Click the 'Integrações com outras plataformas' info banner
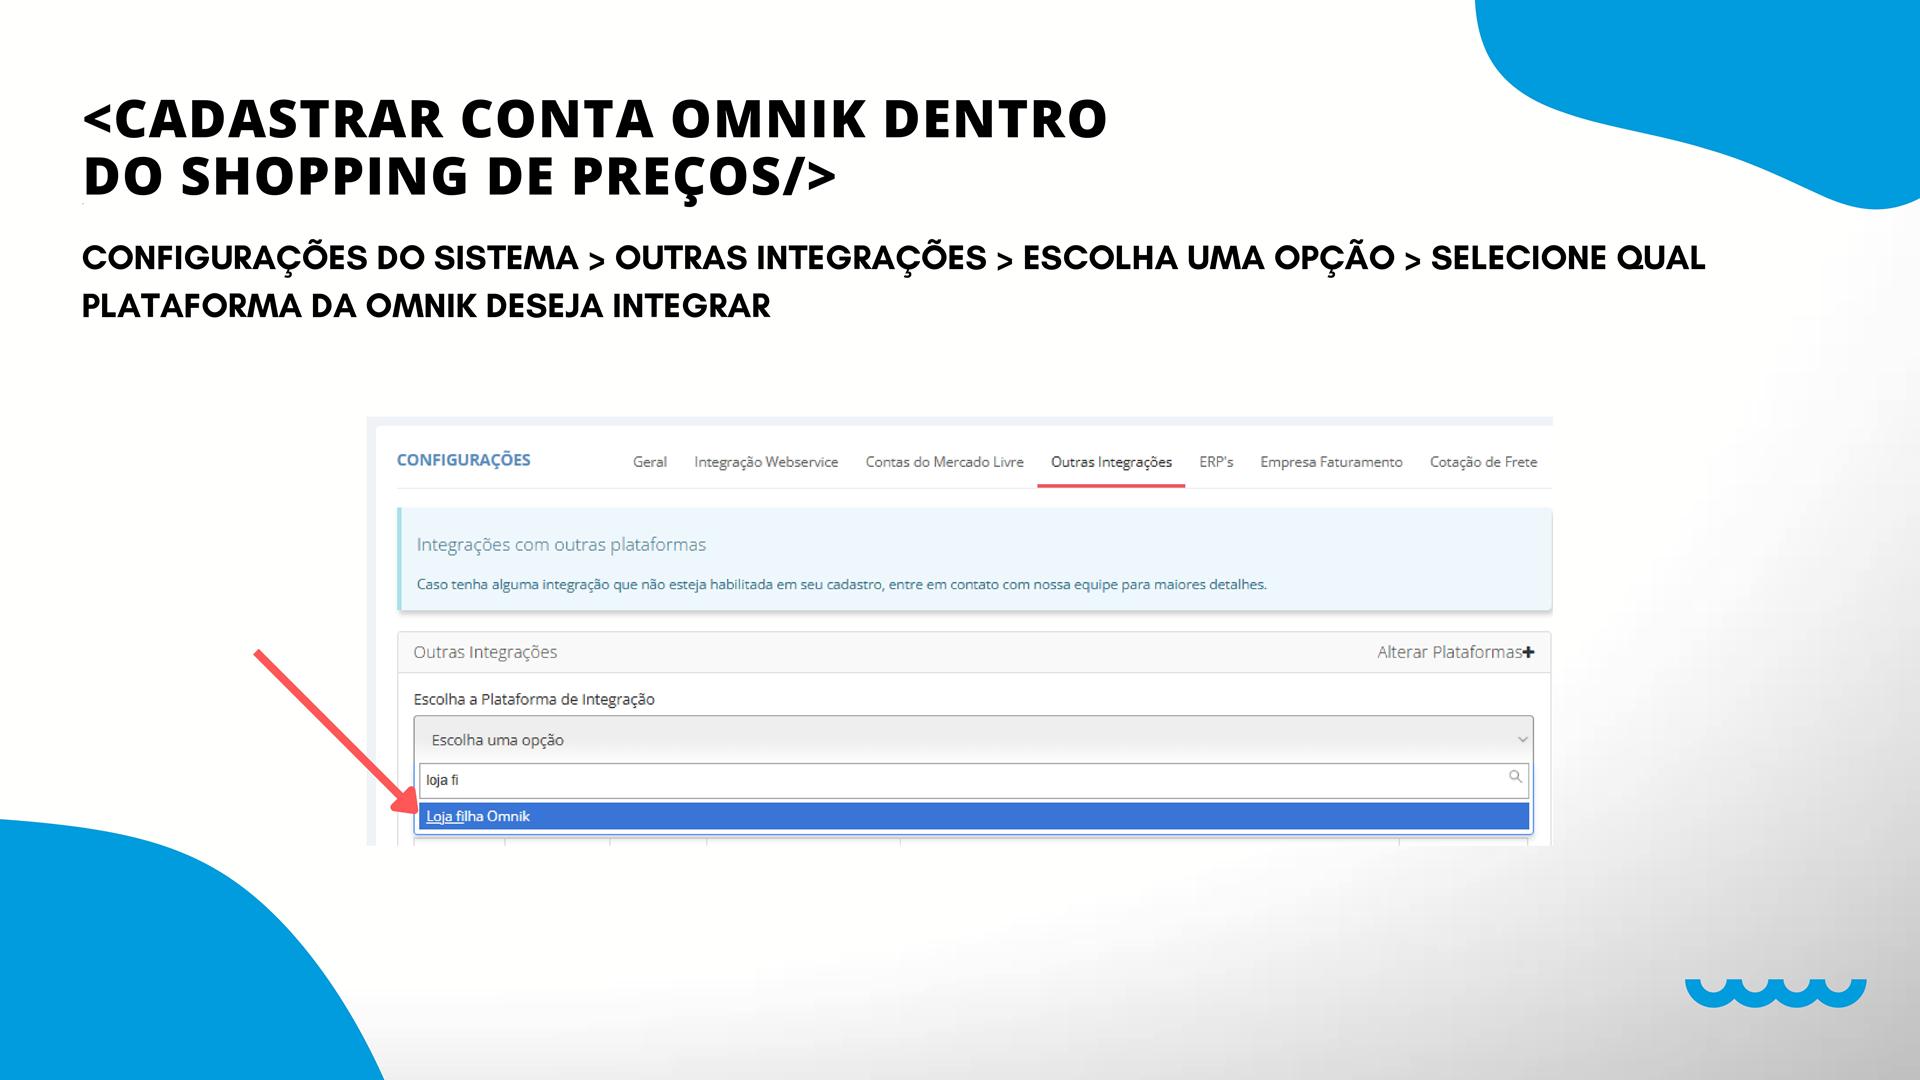 click(974, 560)
